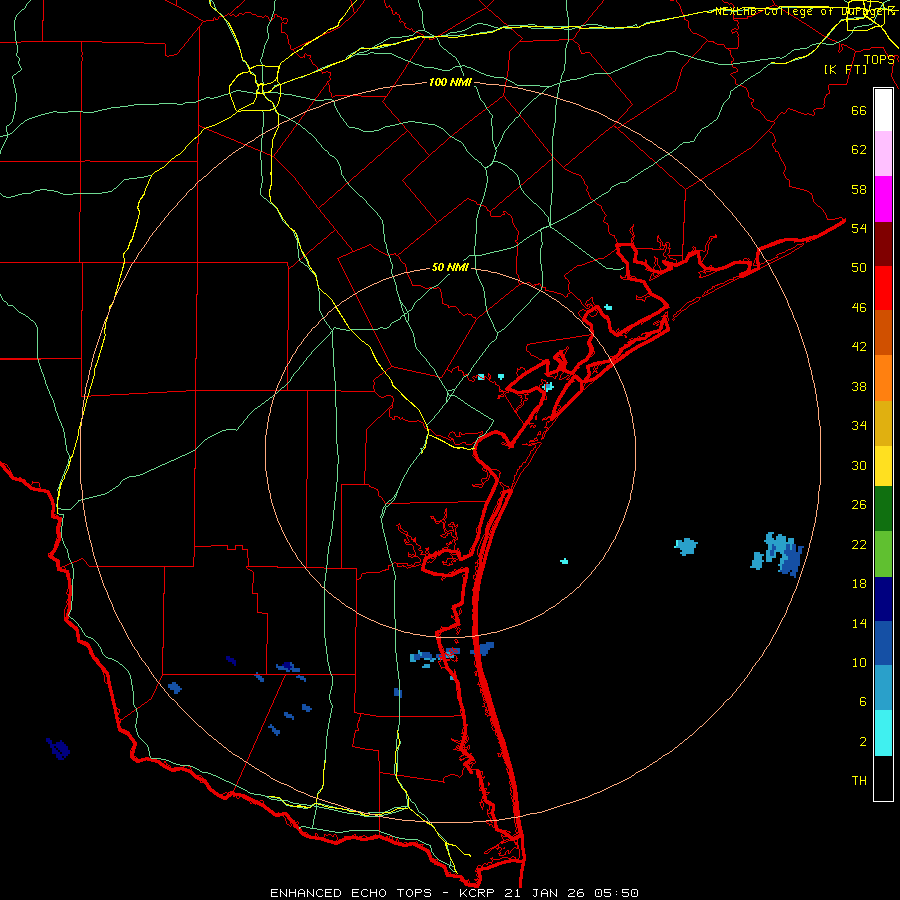Click the light green legend swatch

(883, 554)
